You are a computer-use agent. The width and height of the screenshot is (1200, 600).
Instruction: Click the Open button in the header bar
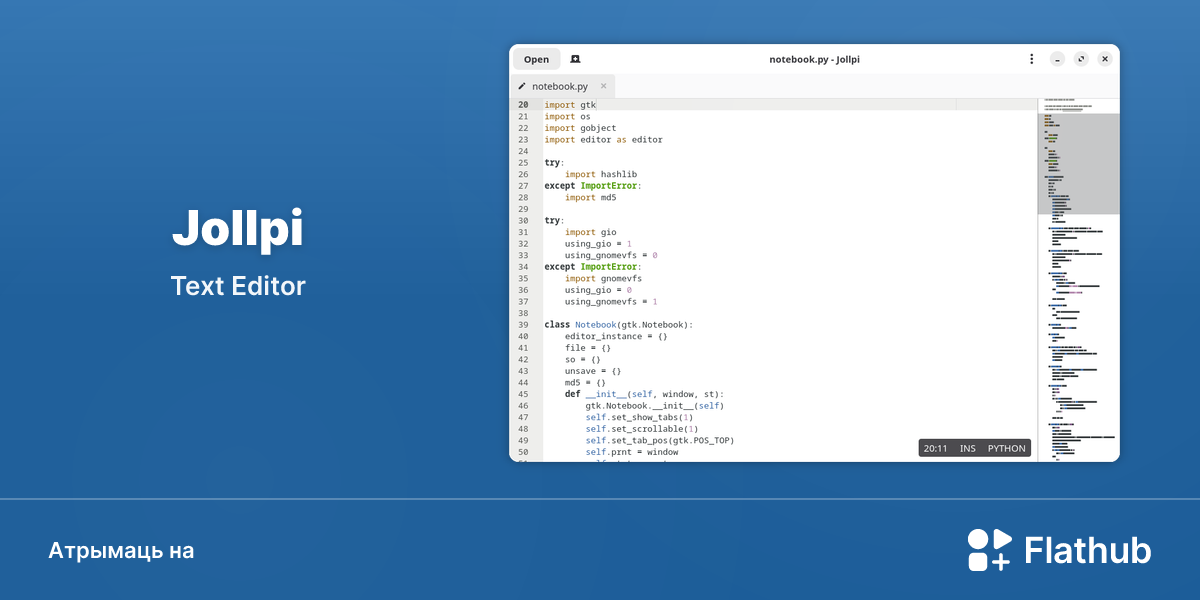[x=536, y=59]
